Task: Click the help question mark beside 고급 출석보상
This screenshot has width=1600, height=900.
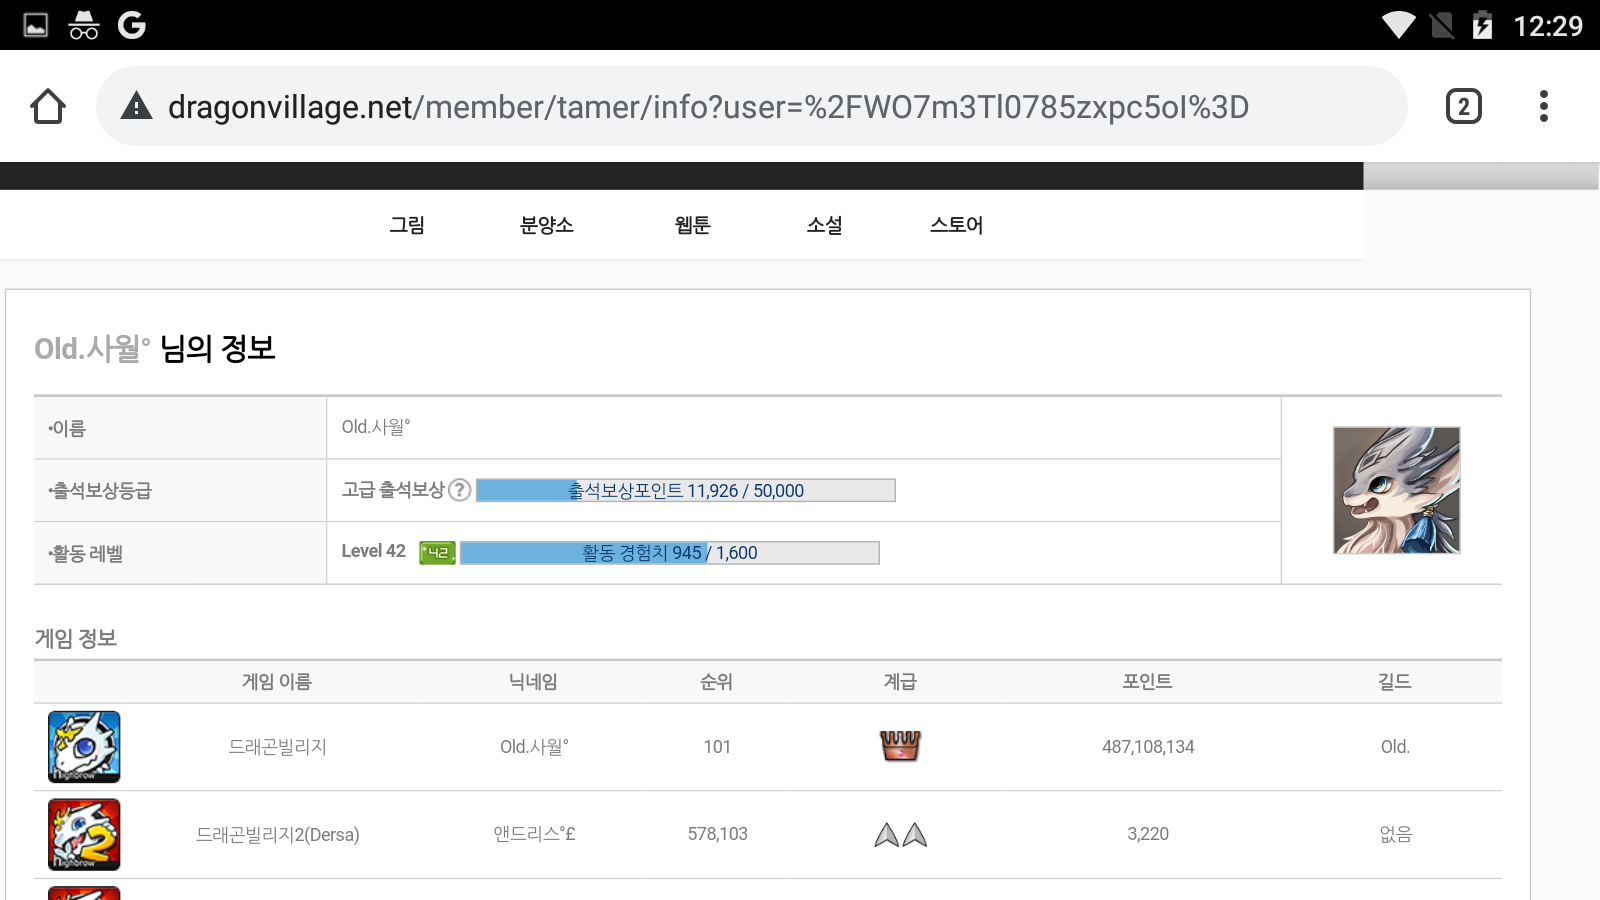Action: pos(459,490)
